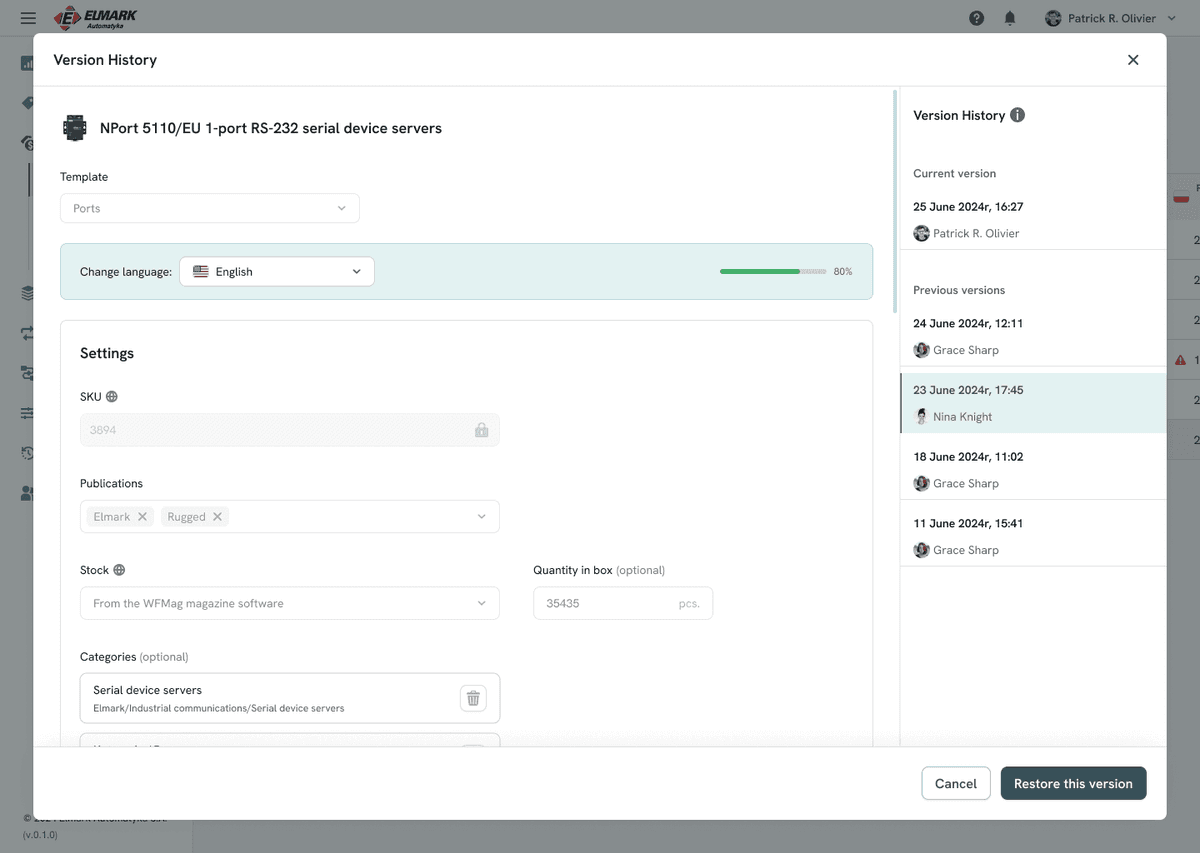Open the Stock WFMag source dropdown
Image resolution: width=1200 pixels, height=853 pixels.
(290, 603)
